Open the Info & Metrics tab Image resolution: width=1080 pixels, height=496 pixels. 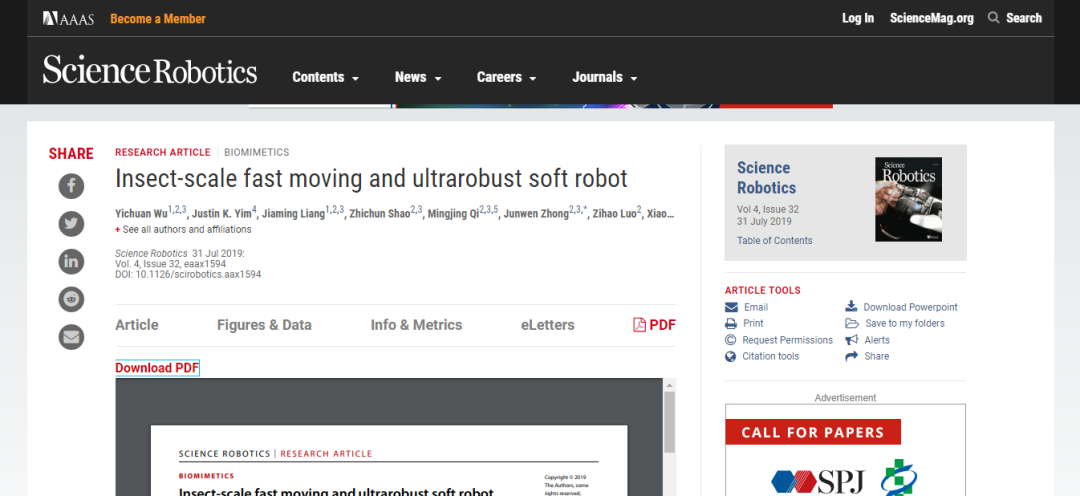[x=416, y=325]
